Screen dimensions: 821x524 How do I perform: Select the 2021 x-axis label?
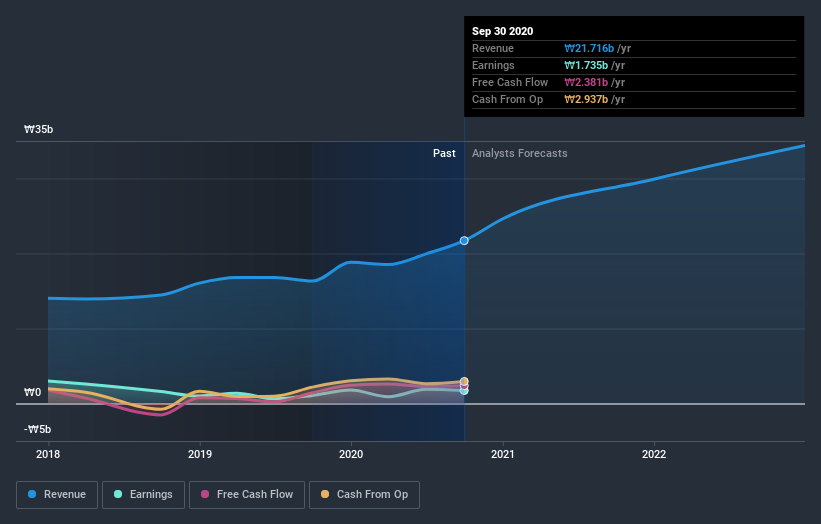pyautogui.click(x=503, y=454)
